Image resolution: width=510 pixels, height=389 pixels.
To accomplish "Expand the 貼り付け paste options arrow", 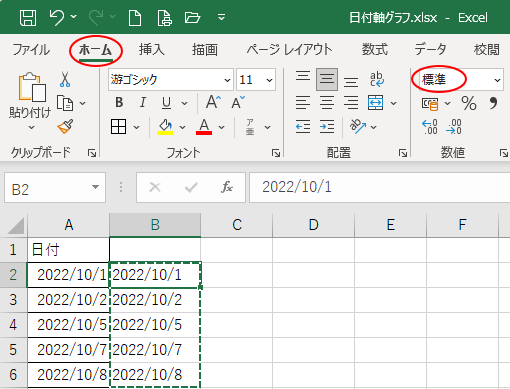I will (x=31, y=127).
